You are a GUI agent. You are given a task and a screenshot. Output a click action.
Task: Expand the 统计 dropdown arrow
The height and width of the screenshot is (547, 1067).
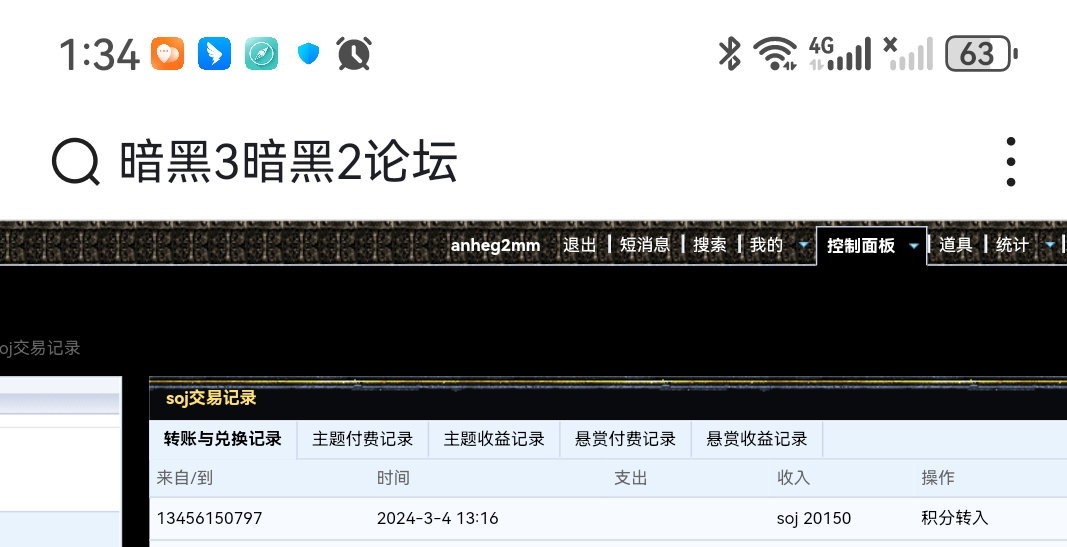[x=1049, y=245]
